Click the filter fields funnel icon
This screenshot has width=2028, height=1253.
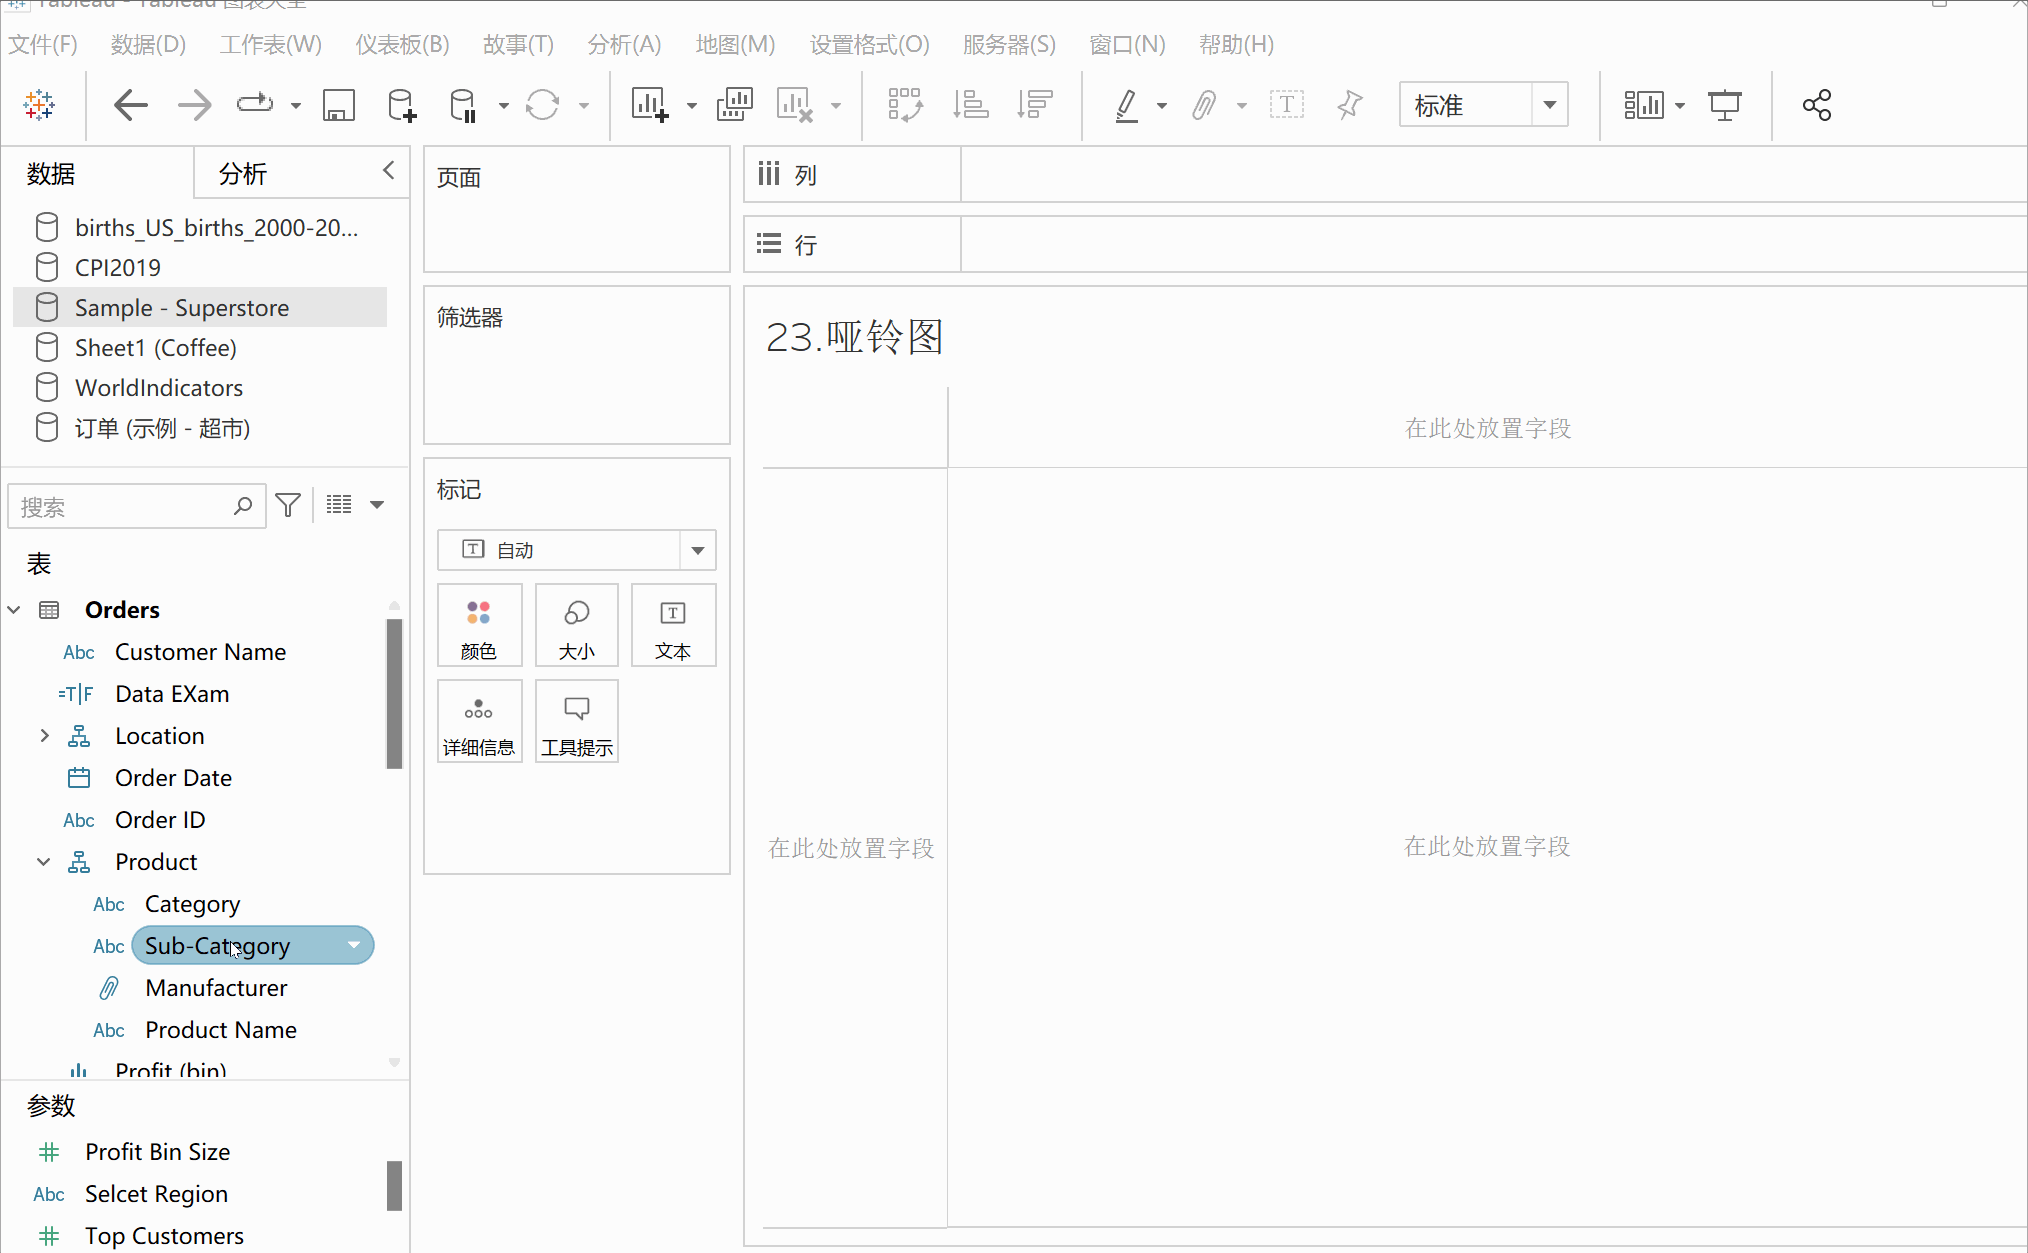[x=288, y=506]
